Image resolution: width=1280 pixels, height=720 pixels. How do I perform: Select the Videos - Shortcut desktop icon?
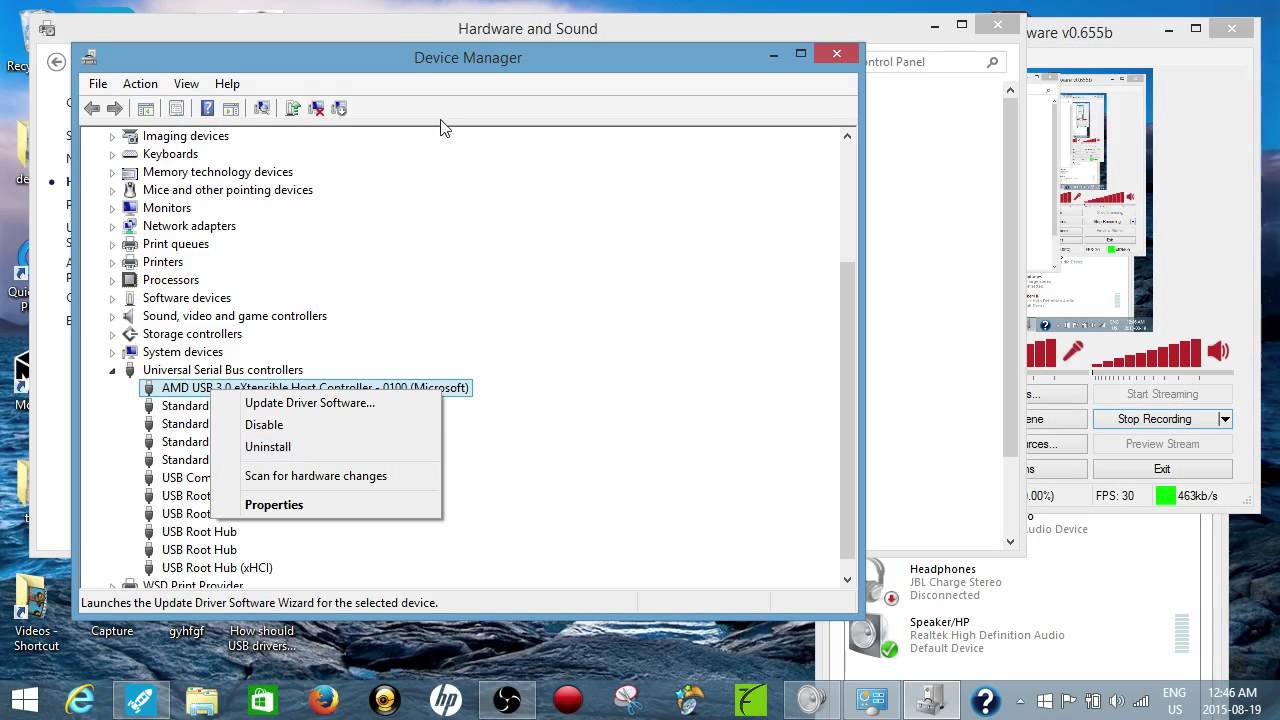coord(36,614)
